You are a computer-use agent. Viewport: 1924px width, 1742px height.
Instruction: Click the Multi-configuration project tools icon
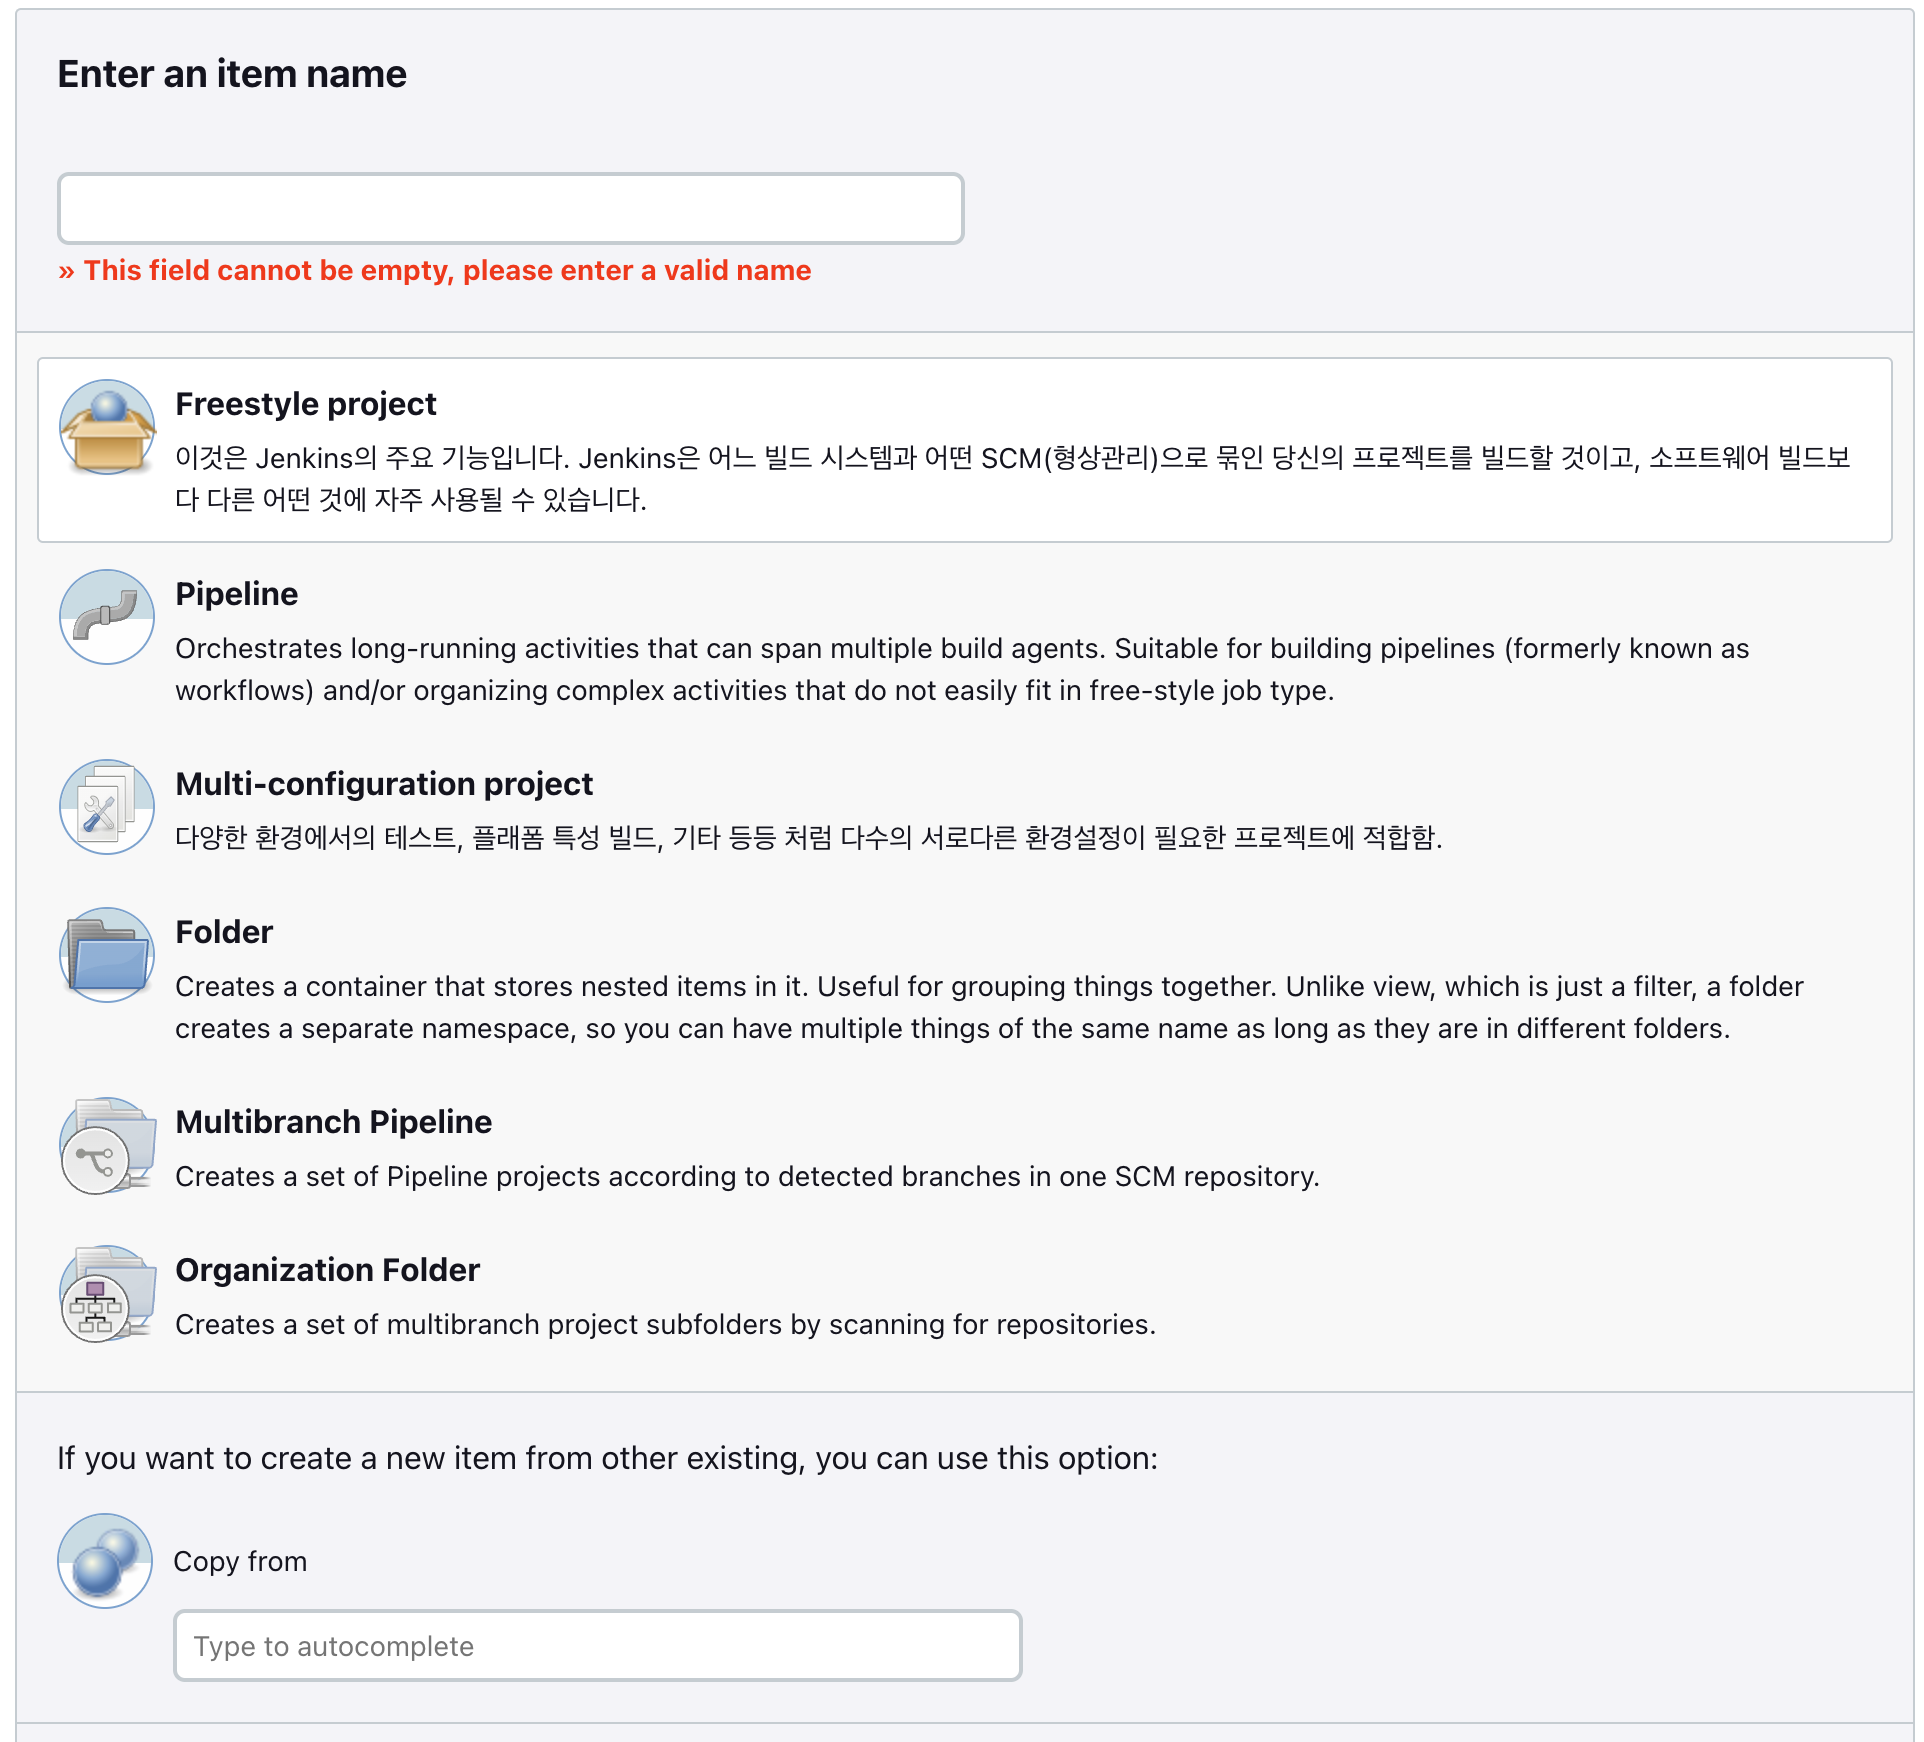click(x=107, y=807)
